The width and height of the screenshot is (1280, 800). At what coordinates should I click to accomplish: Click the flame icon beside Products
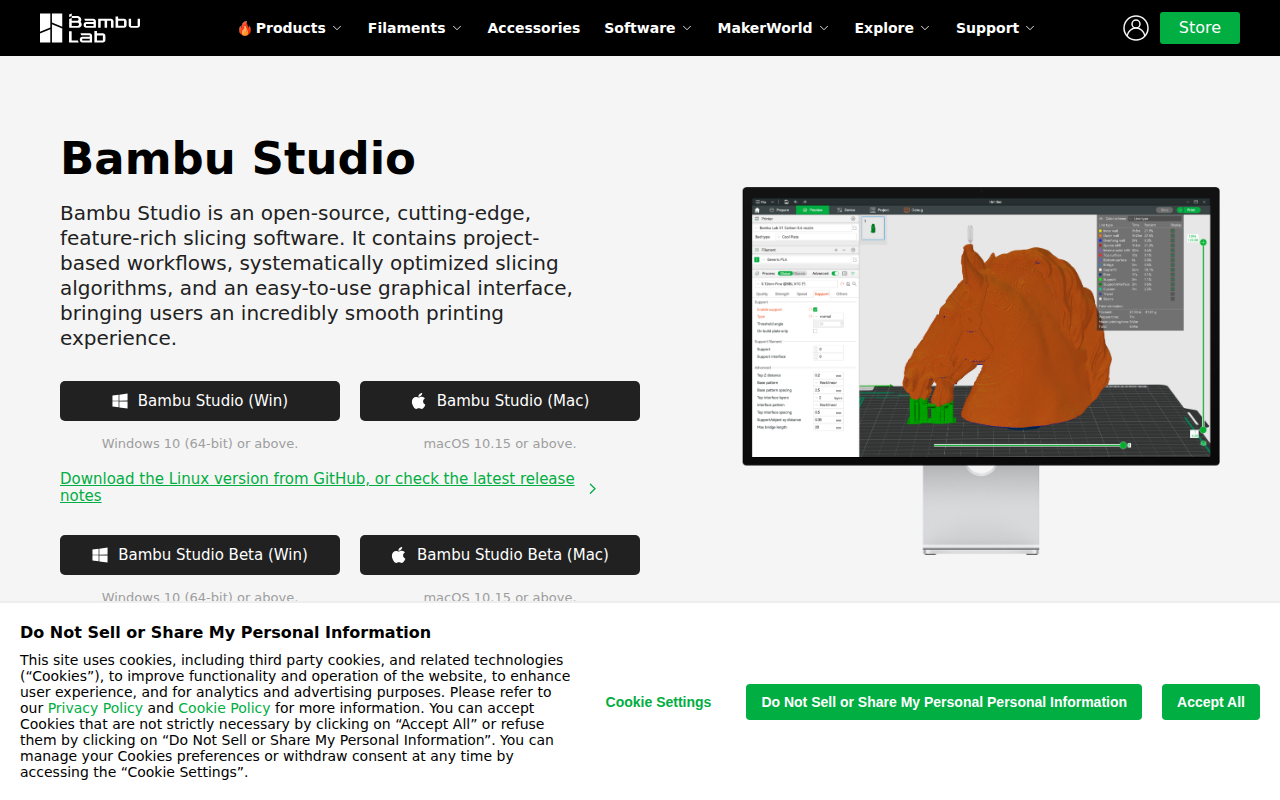245,28
